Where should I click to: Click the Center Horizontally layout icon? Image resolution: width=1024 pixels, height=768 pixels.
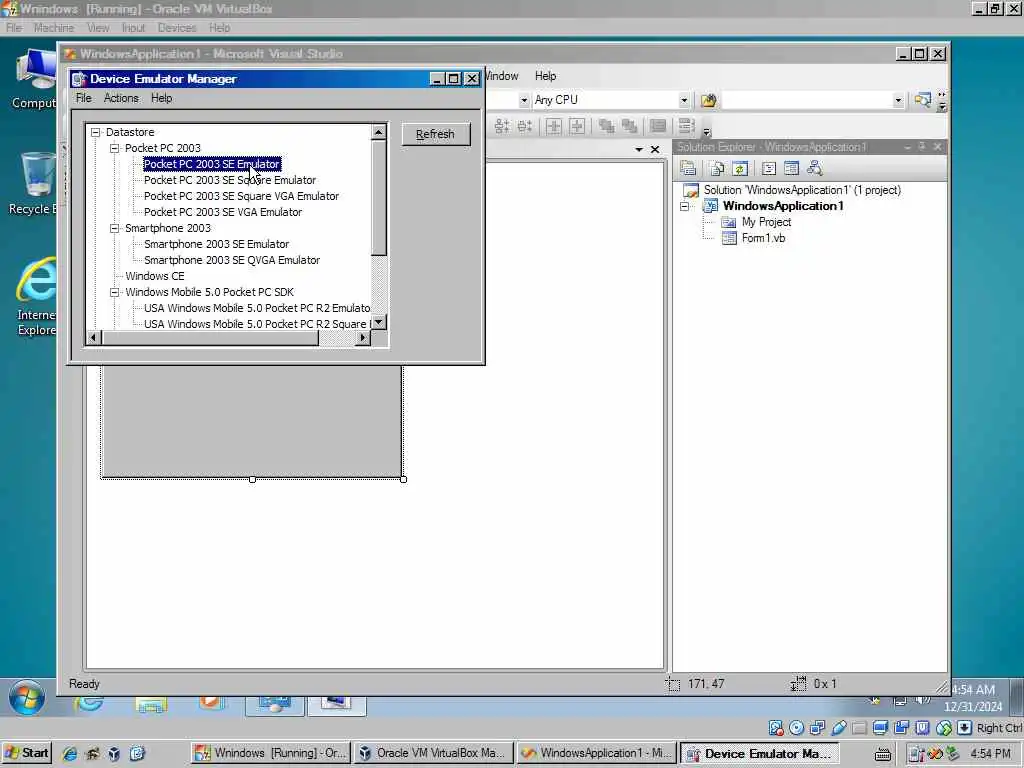pyautogui.click(x=554, y=126)
